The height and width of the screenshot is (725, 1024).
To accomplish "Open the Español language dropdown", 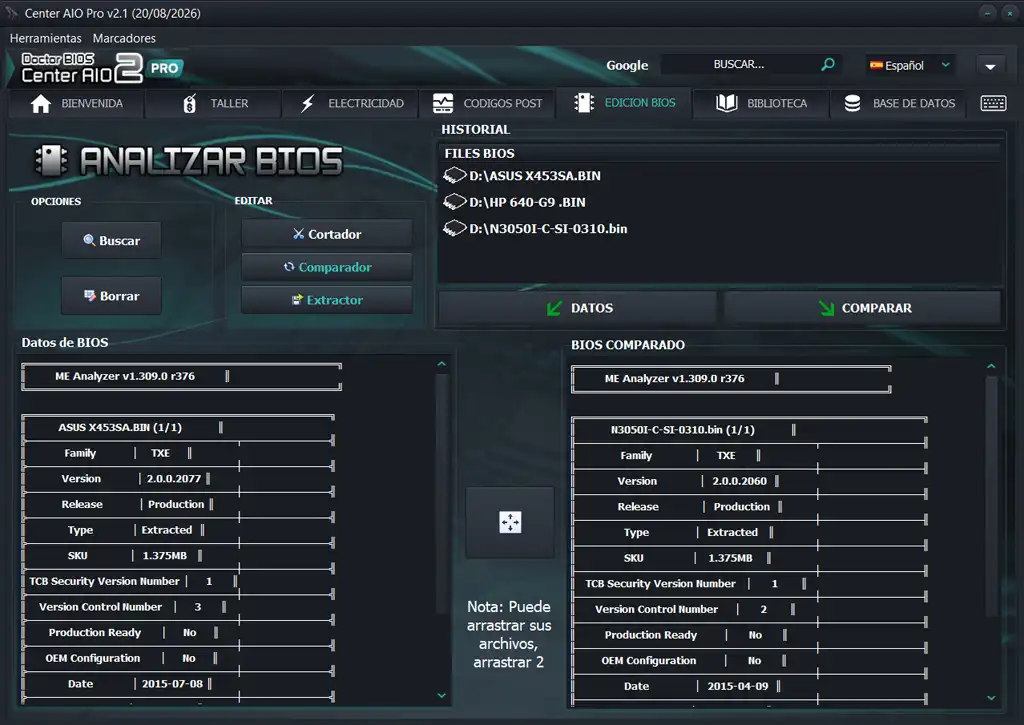I will 910,65.
